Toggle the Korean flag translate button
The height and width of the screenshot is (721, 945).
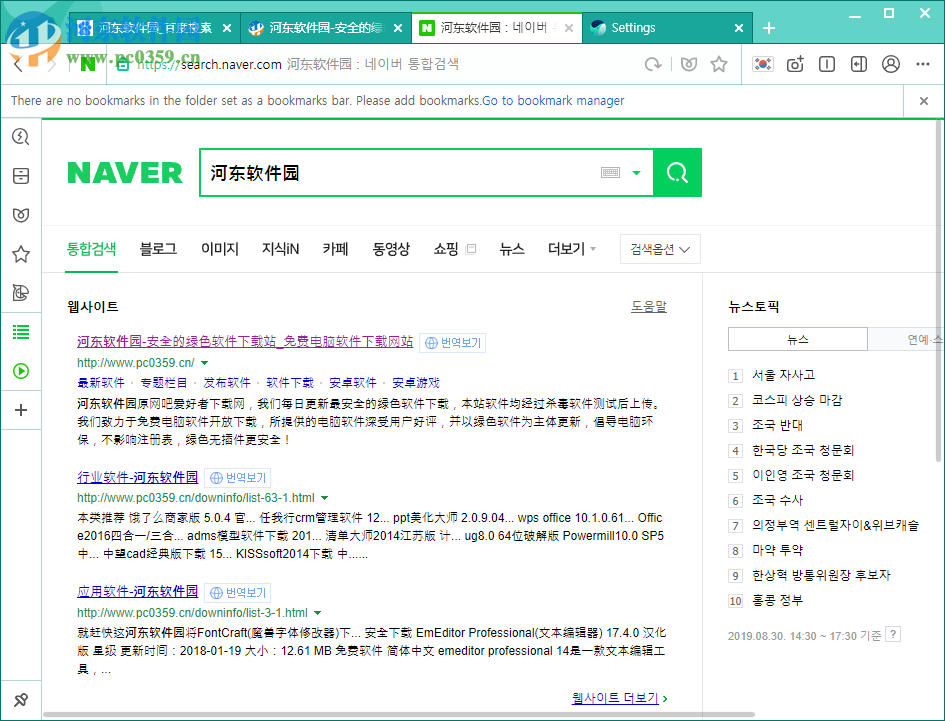pyautogui.click(x=763, y=64)
